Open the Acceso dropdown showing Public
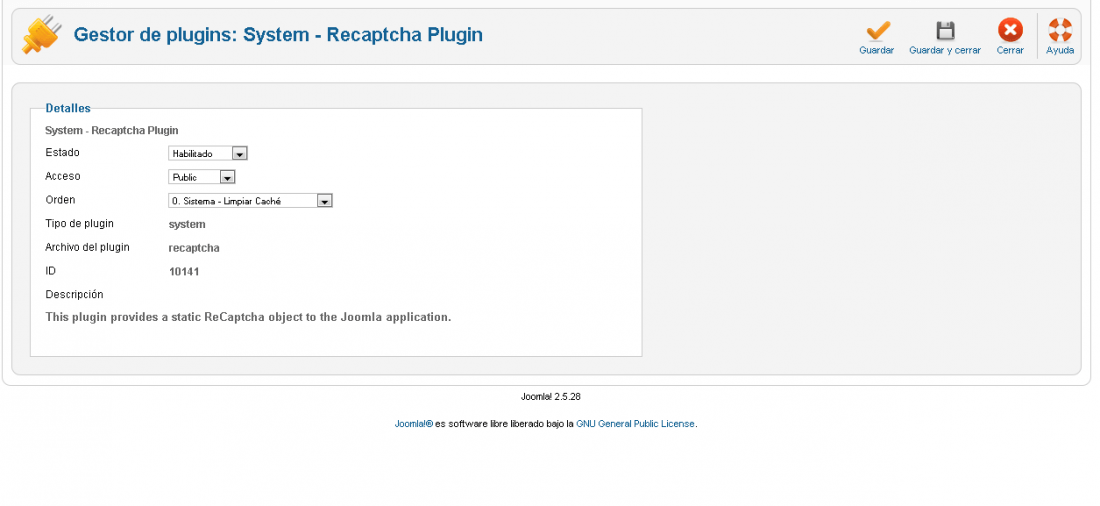Screen dimensions: 1100x506 tap(201, 178)
